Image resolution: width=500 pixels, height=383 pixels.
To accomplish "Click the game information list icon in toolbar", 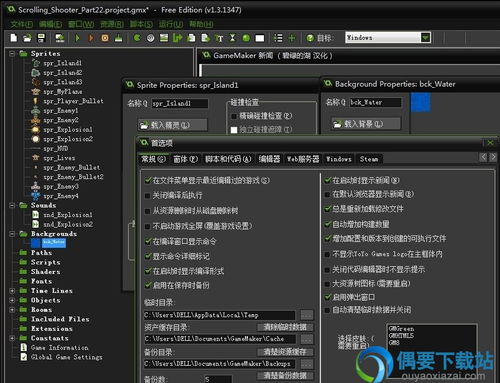I will [278, 38].
